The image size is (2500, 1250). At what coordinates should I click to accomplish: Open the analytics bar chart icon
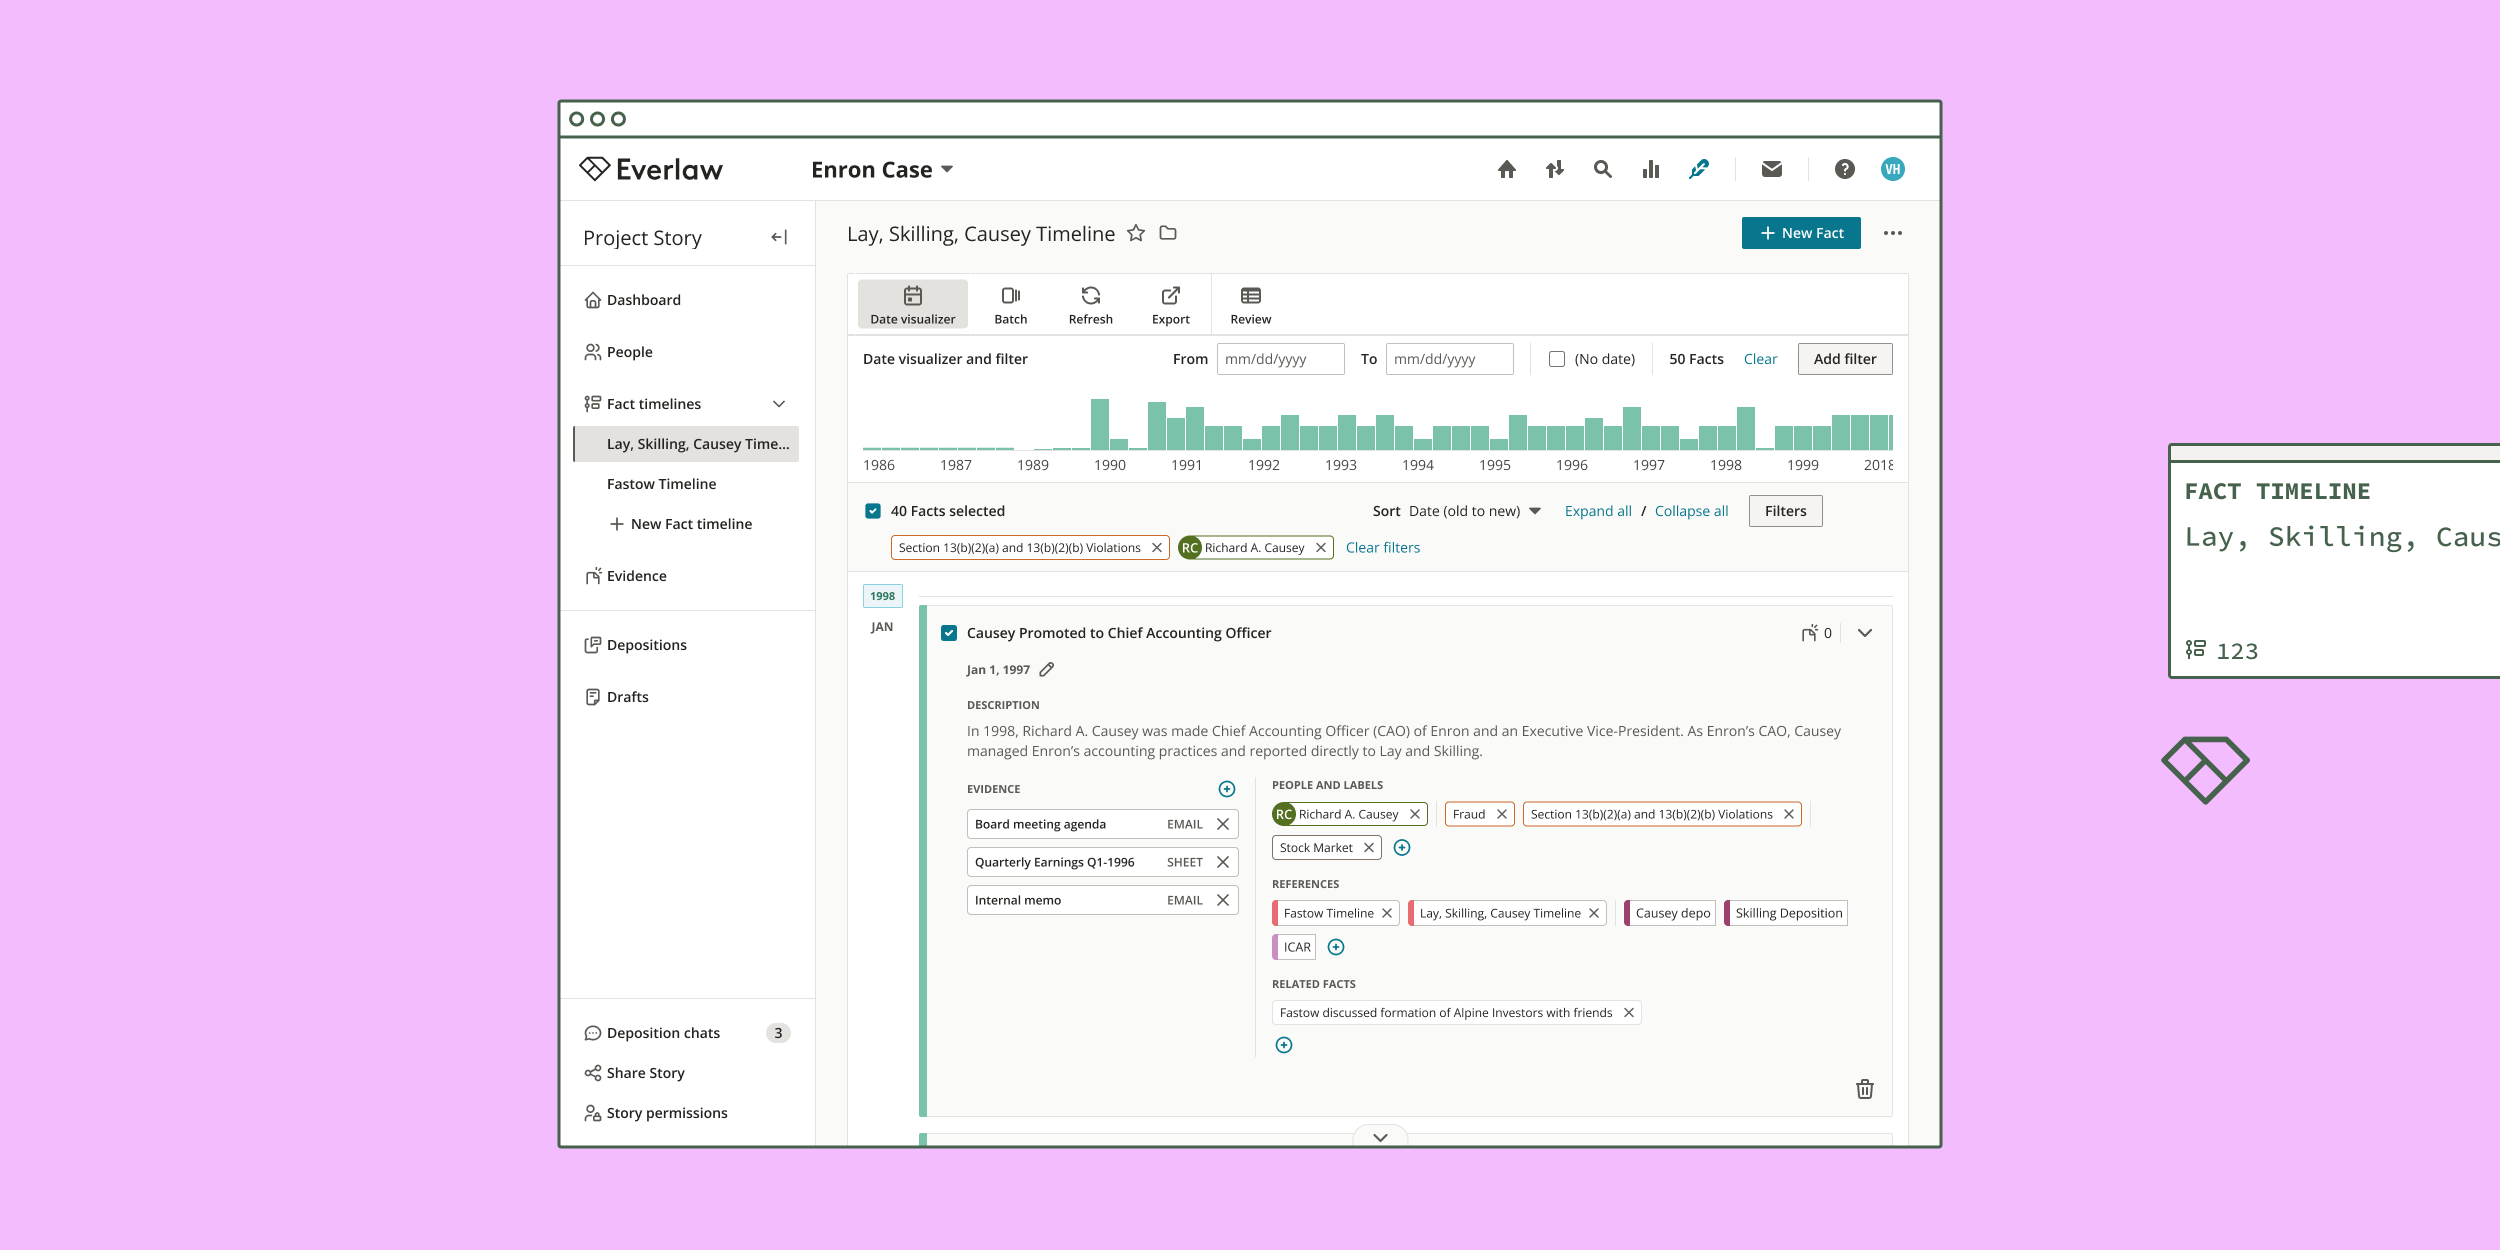pos(1650,170)
